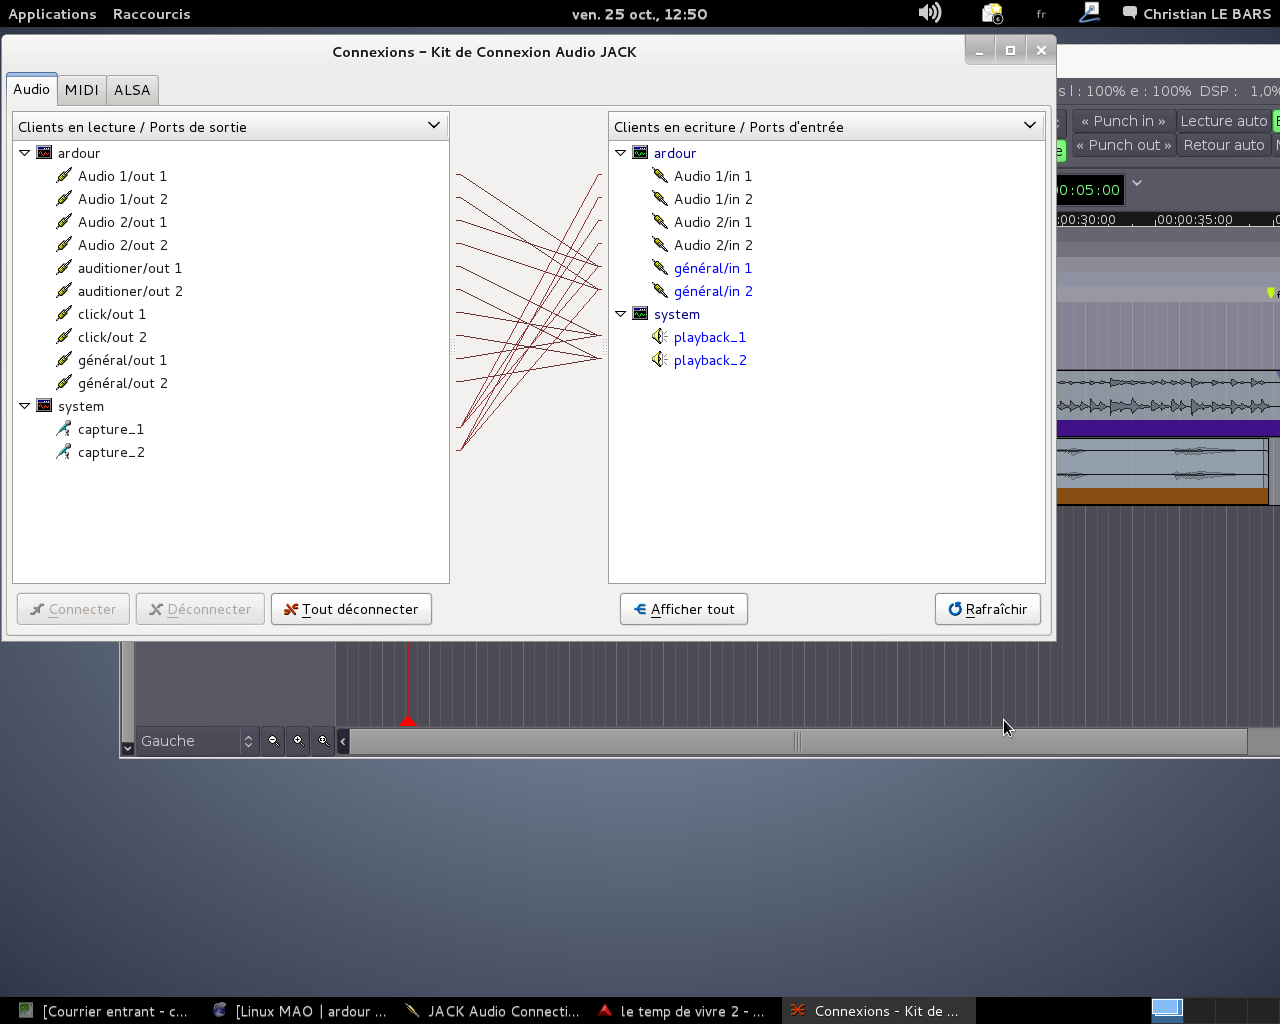The width and height of the screenshot is (1280, 1024).
Task: Collapse the ardour client in input ports
Action: coord(621,153)
